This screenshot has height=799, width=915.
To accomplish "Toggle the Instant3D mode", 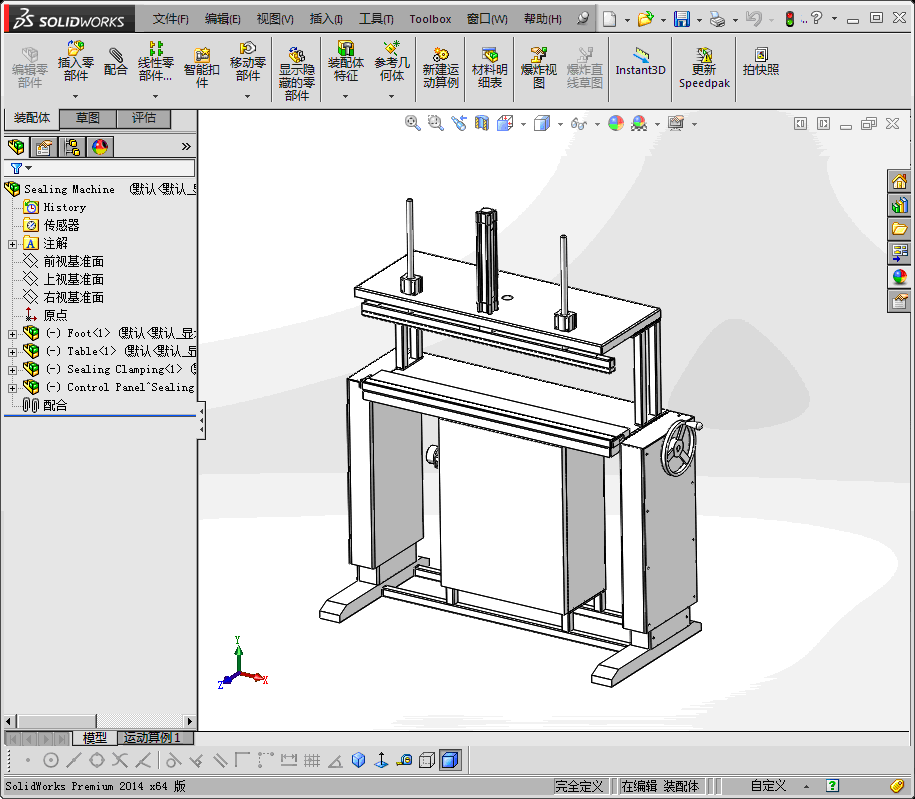I will (x=640, y=62).
